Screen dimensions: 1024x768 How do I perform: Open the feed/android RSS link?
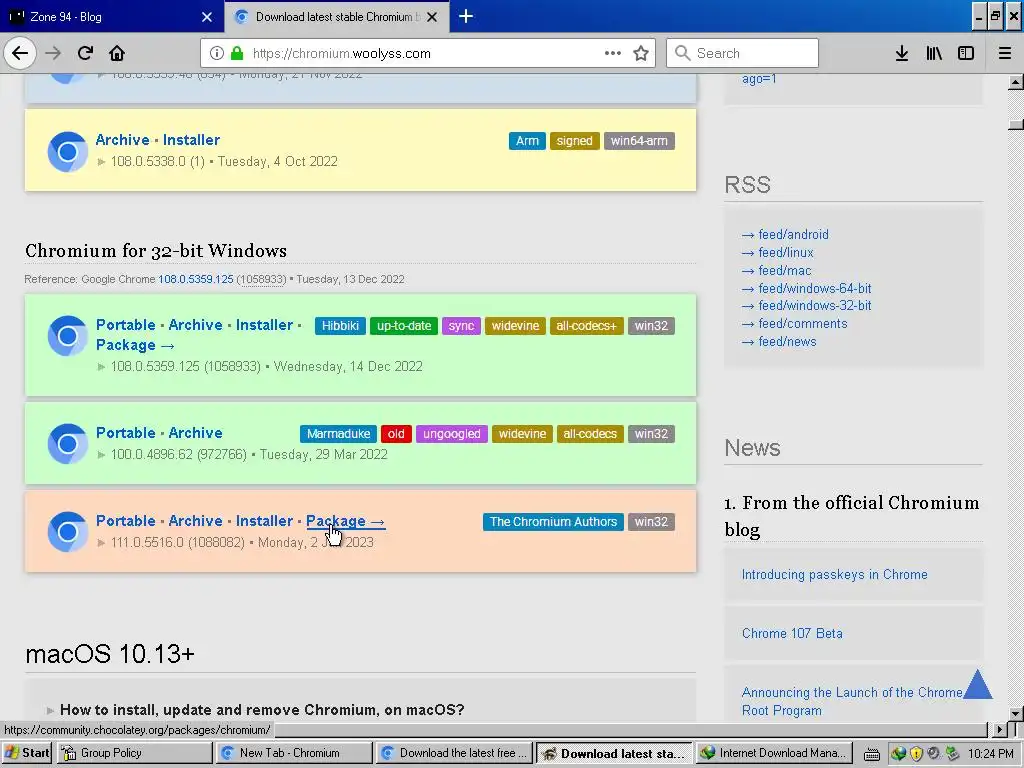793,234
